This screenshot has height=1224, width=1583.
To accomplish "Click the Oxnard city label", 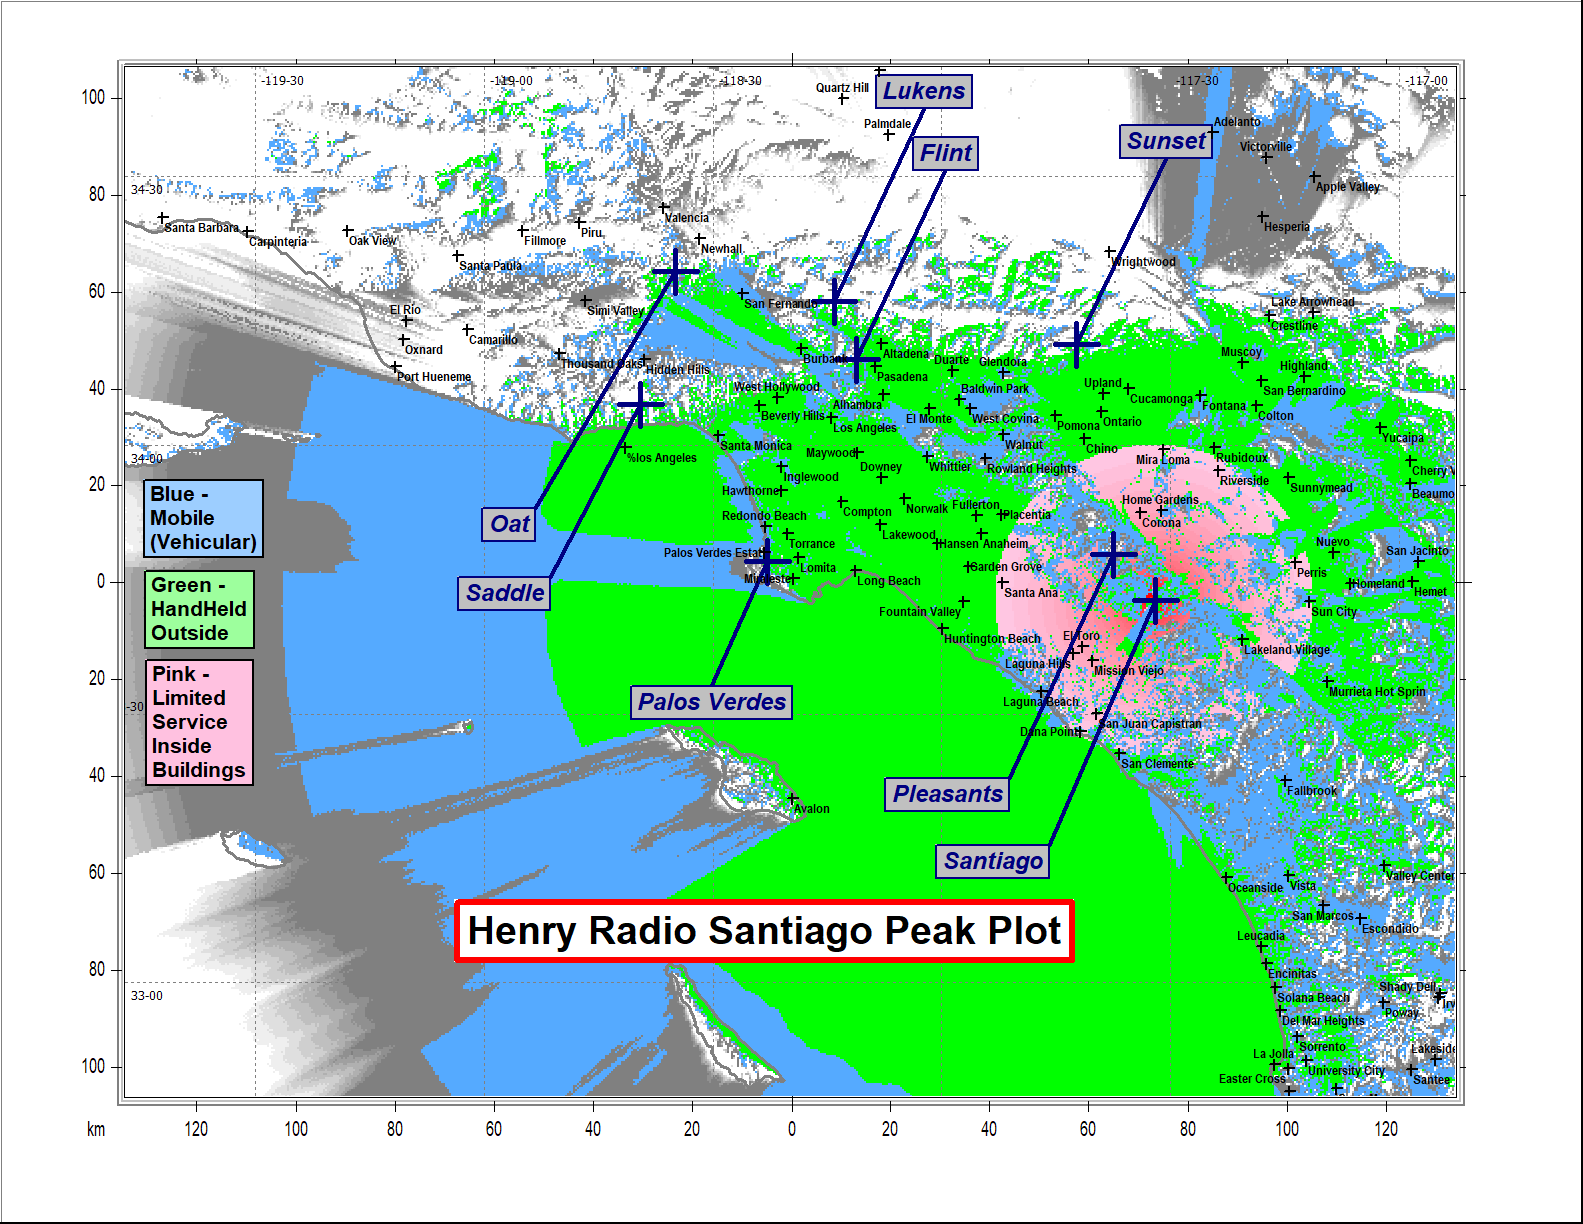I will (424, 350).
